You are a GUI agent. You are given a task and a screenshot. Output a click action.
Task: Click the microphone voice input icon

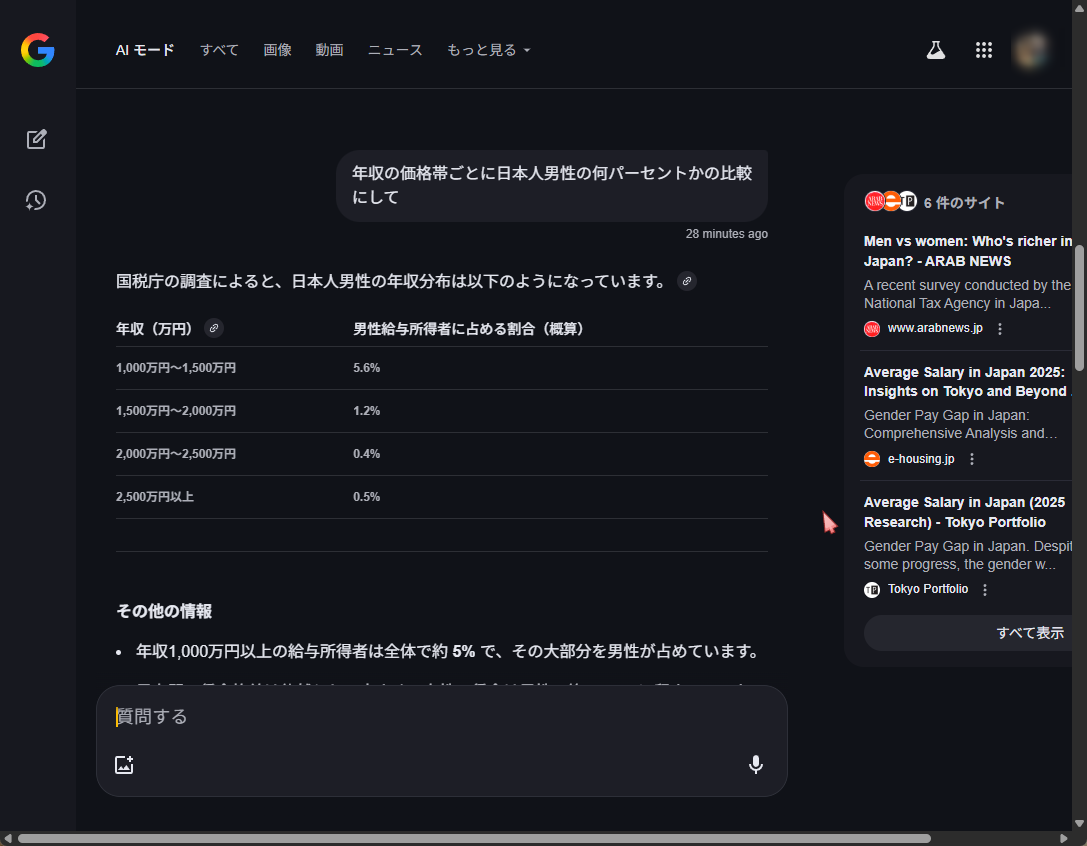click(756, 765)
